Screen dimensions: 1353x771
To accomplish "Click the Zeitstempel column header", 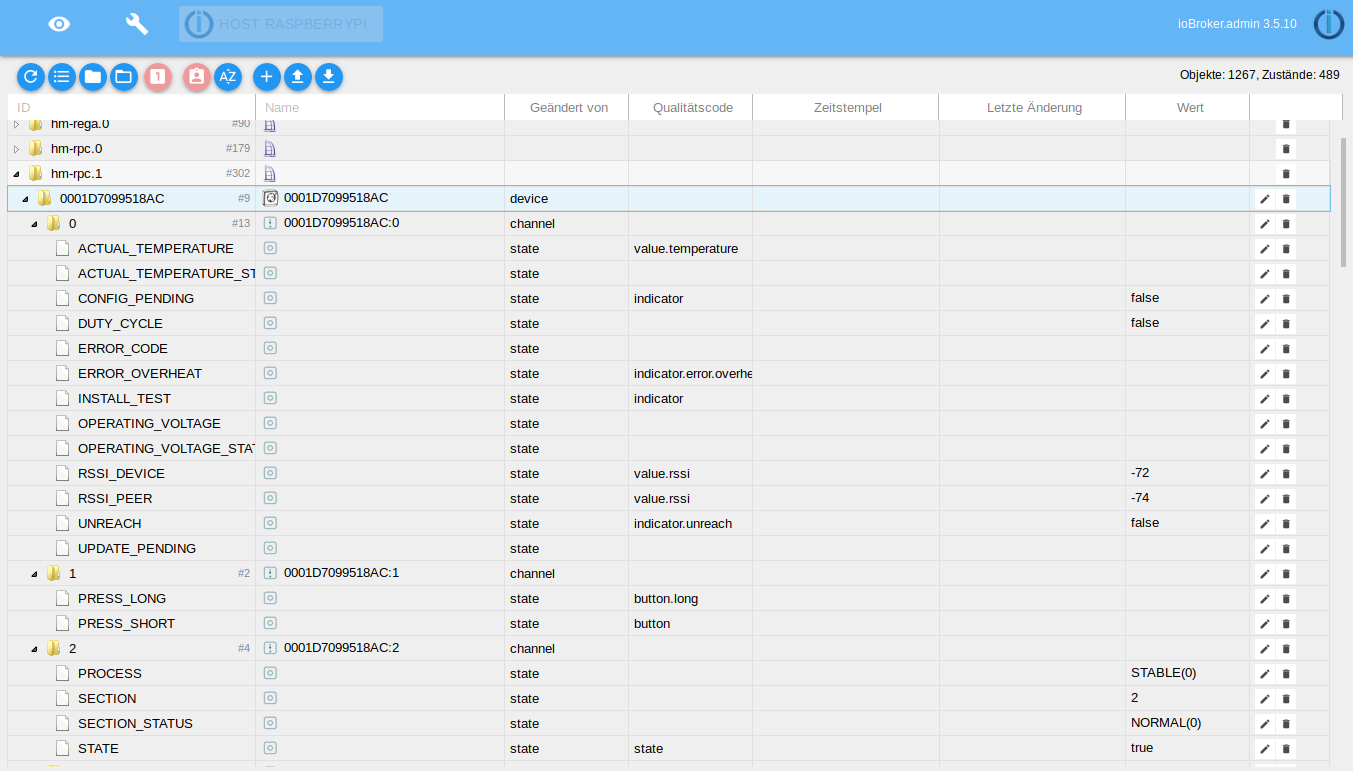I will click(847, 107).
